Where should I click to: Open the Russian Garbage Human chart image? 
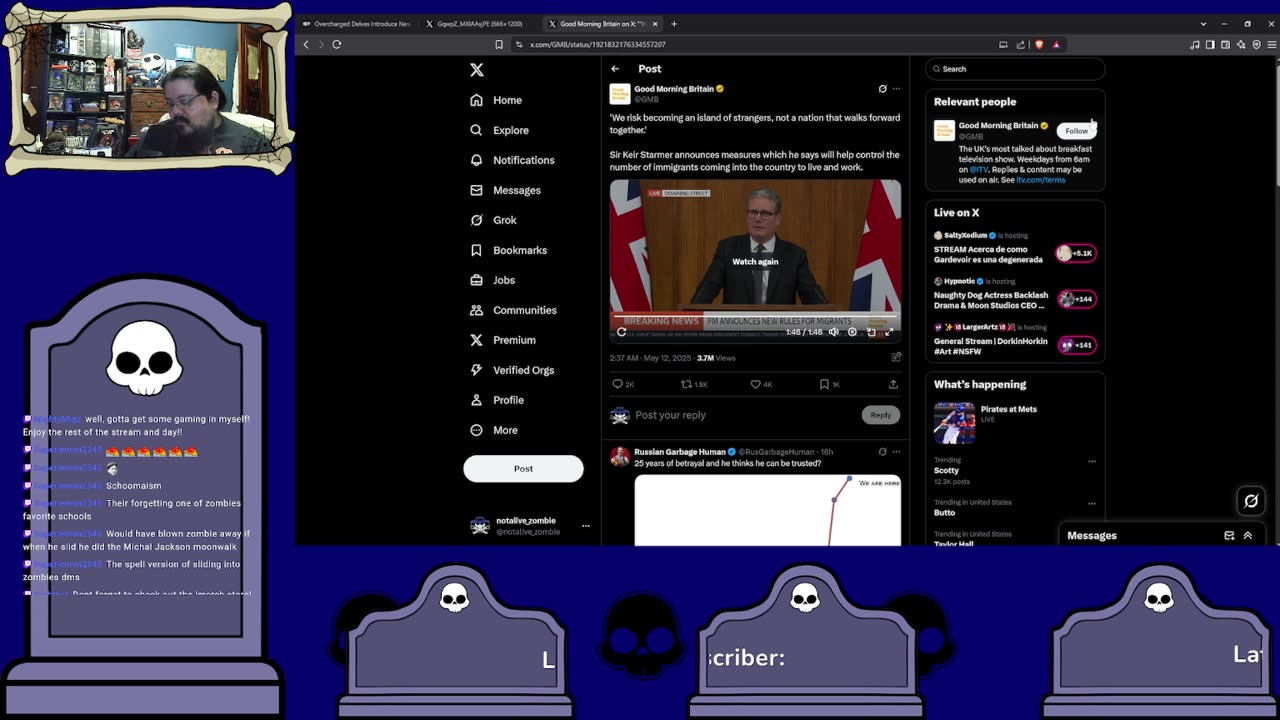pos(767,510)
